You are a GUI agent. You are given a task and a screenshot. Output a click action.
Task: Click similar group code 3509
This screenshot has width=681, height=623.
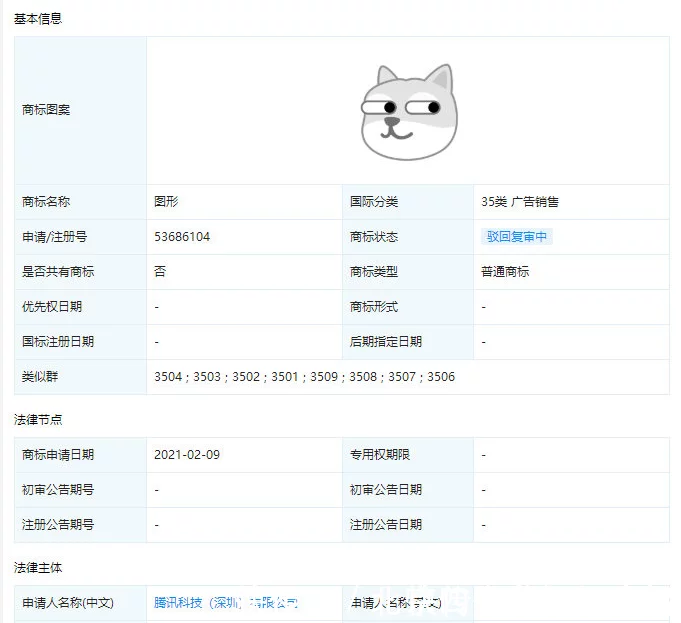coord(324,377)
